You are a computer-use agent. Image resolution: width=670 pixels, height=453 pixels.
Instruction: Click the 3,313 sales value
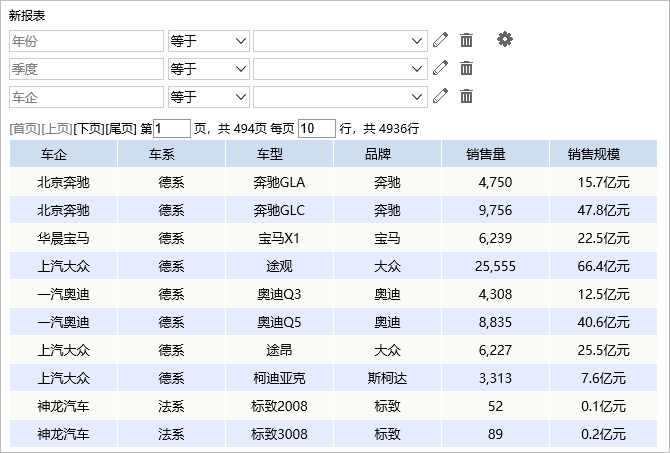pos(495,378)
